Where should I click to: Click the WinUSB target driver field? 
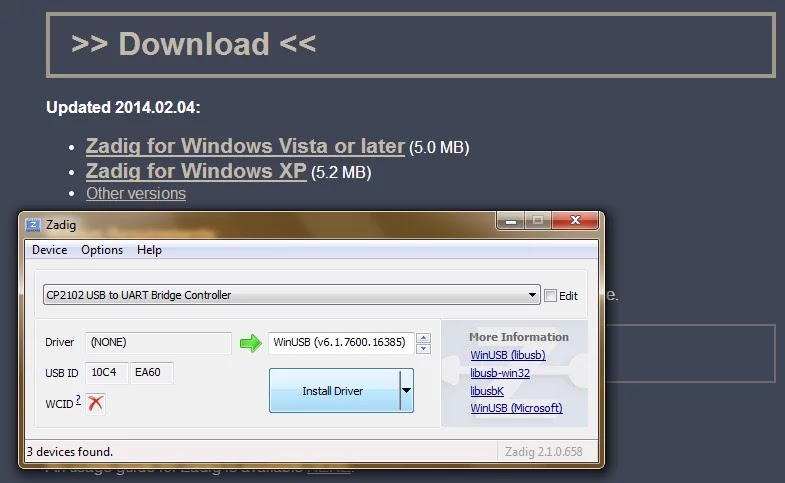[x=341, y=342]
